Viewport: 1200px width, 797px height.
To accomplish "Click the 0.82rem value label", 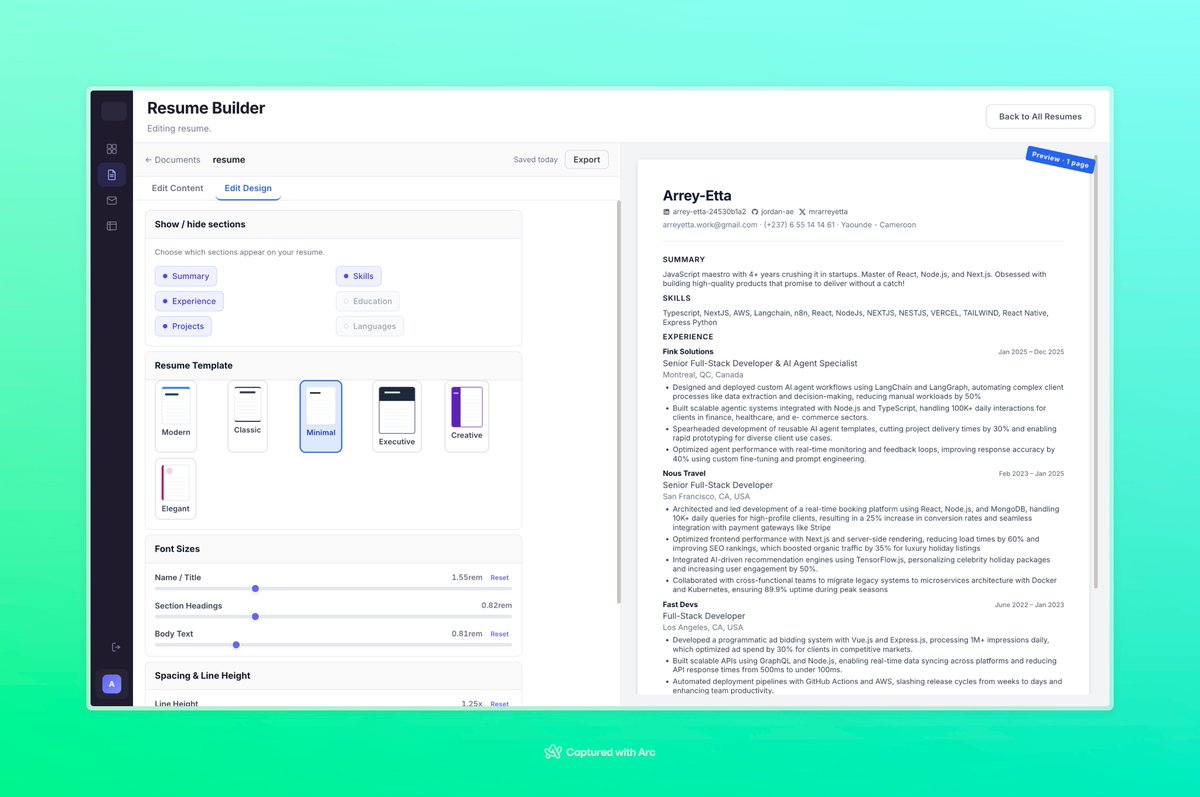I will (496, 606).
